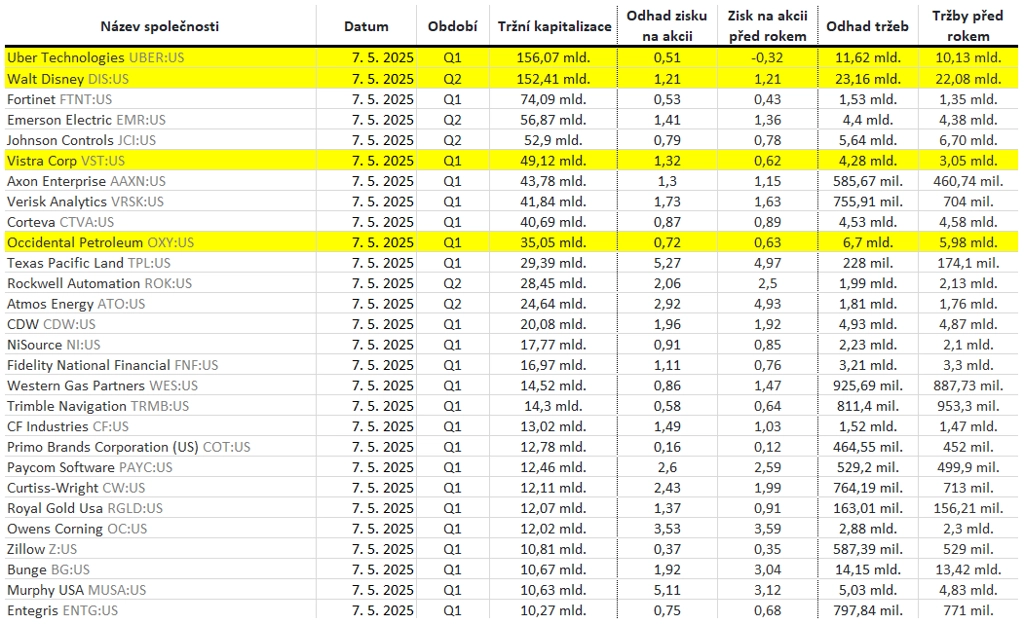The width and height of the screenshot is (1024, 624).
Task: Select the "Zisk na akcii před rokem" header
Action: (767, 26)
